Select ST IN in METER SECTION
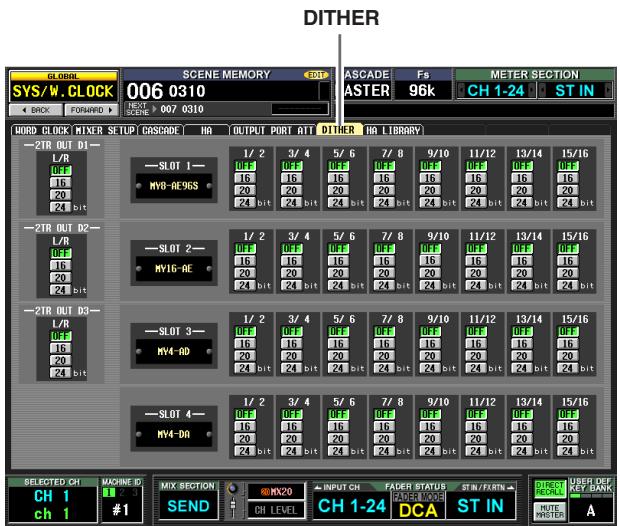This screenshot has width=620, height=526. [575, 91]
